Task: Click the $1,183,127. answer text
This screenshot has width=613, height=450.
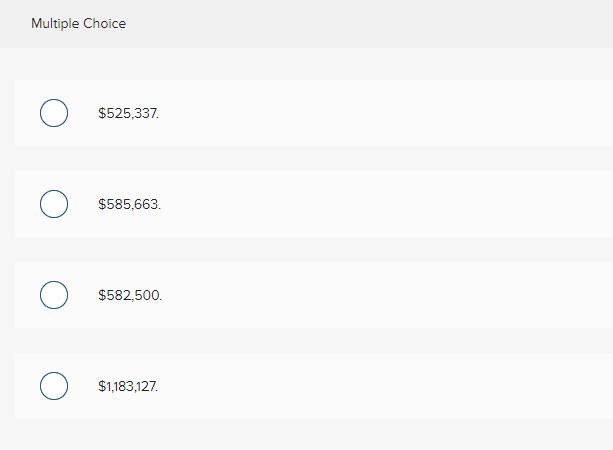Action: [128, 386]
